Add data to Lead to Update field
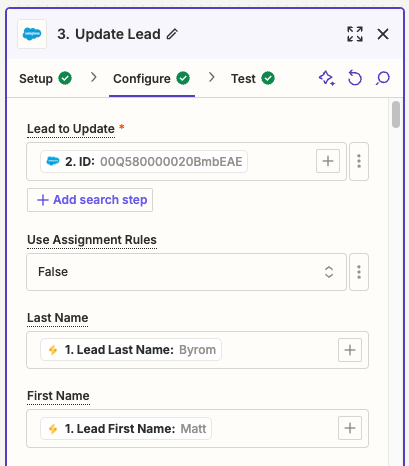This screenshot has height=466, width=409. 328,161
